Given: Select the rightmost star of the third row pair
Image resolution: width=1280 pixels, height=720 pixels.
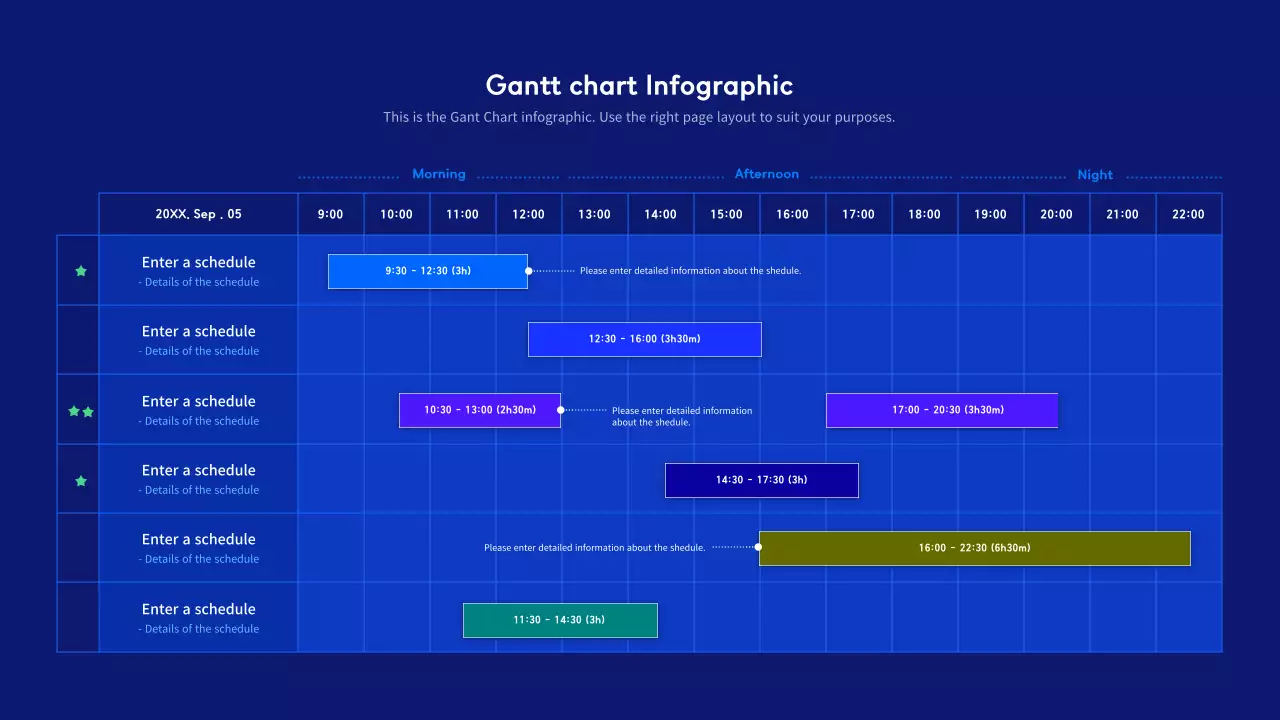Looking at the screenshot, I should [x=87, y=410].
